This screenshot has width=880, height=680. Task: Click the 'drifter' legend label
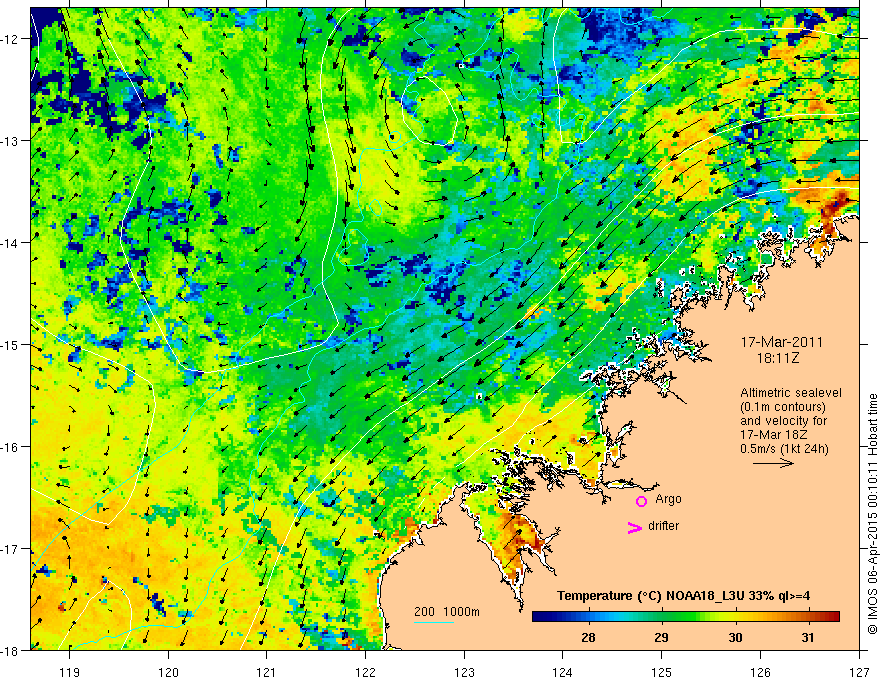[x=663, y=526]
